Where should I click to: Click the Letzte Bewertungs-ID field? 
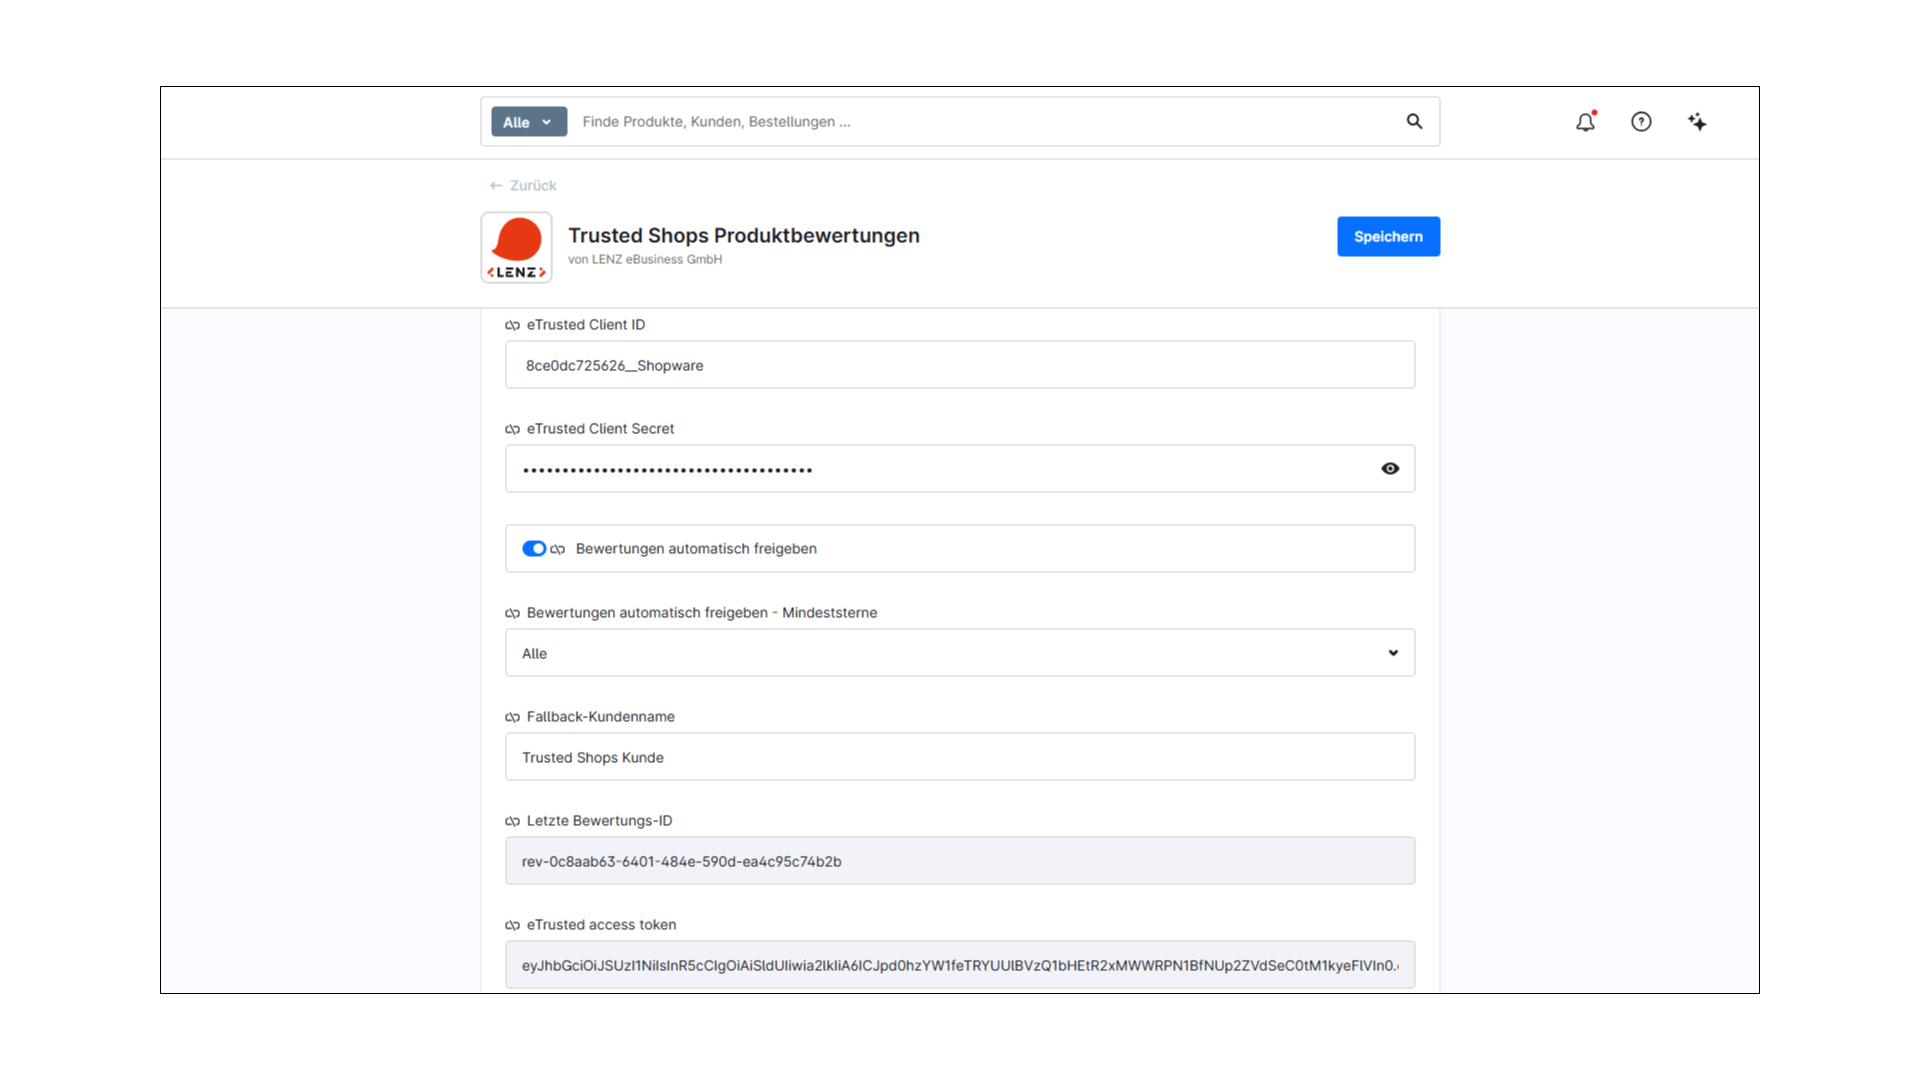coord(960,861)
